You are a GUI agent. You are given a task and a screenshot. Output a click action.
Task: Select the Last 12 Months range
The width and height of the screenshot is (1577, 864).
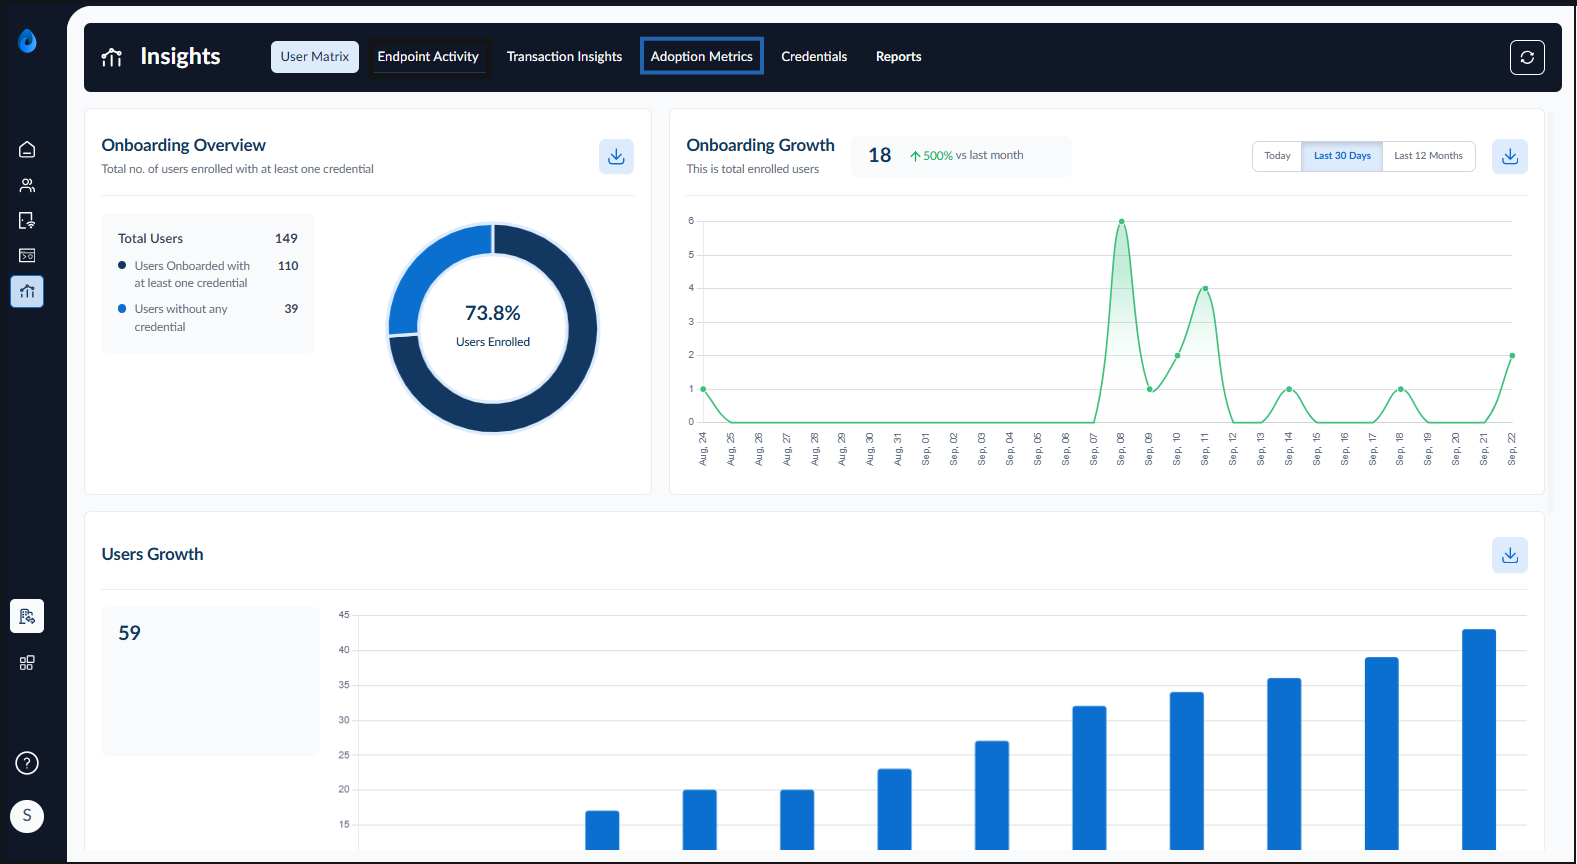1428,156
